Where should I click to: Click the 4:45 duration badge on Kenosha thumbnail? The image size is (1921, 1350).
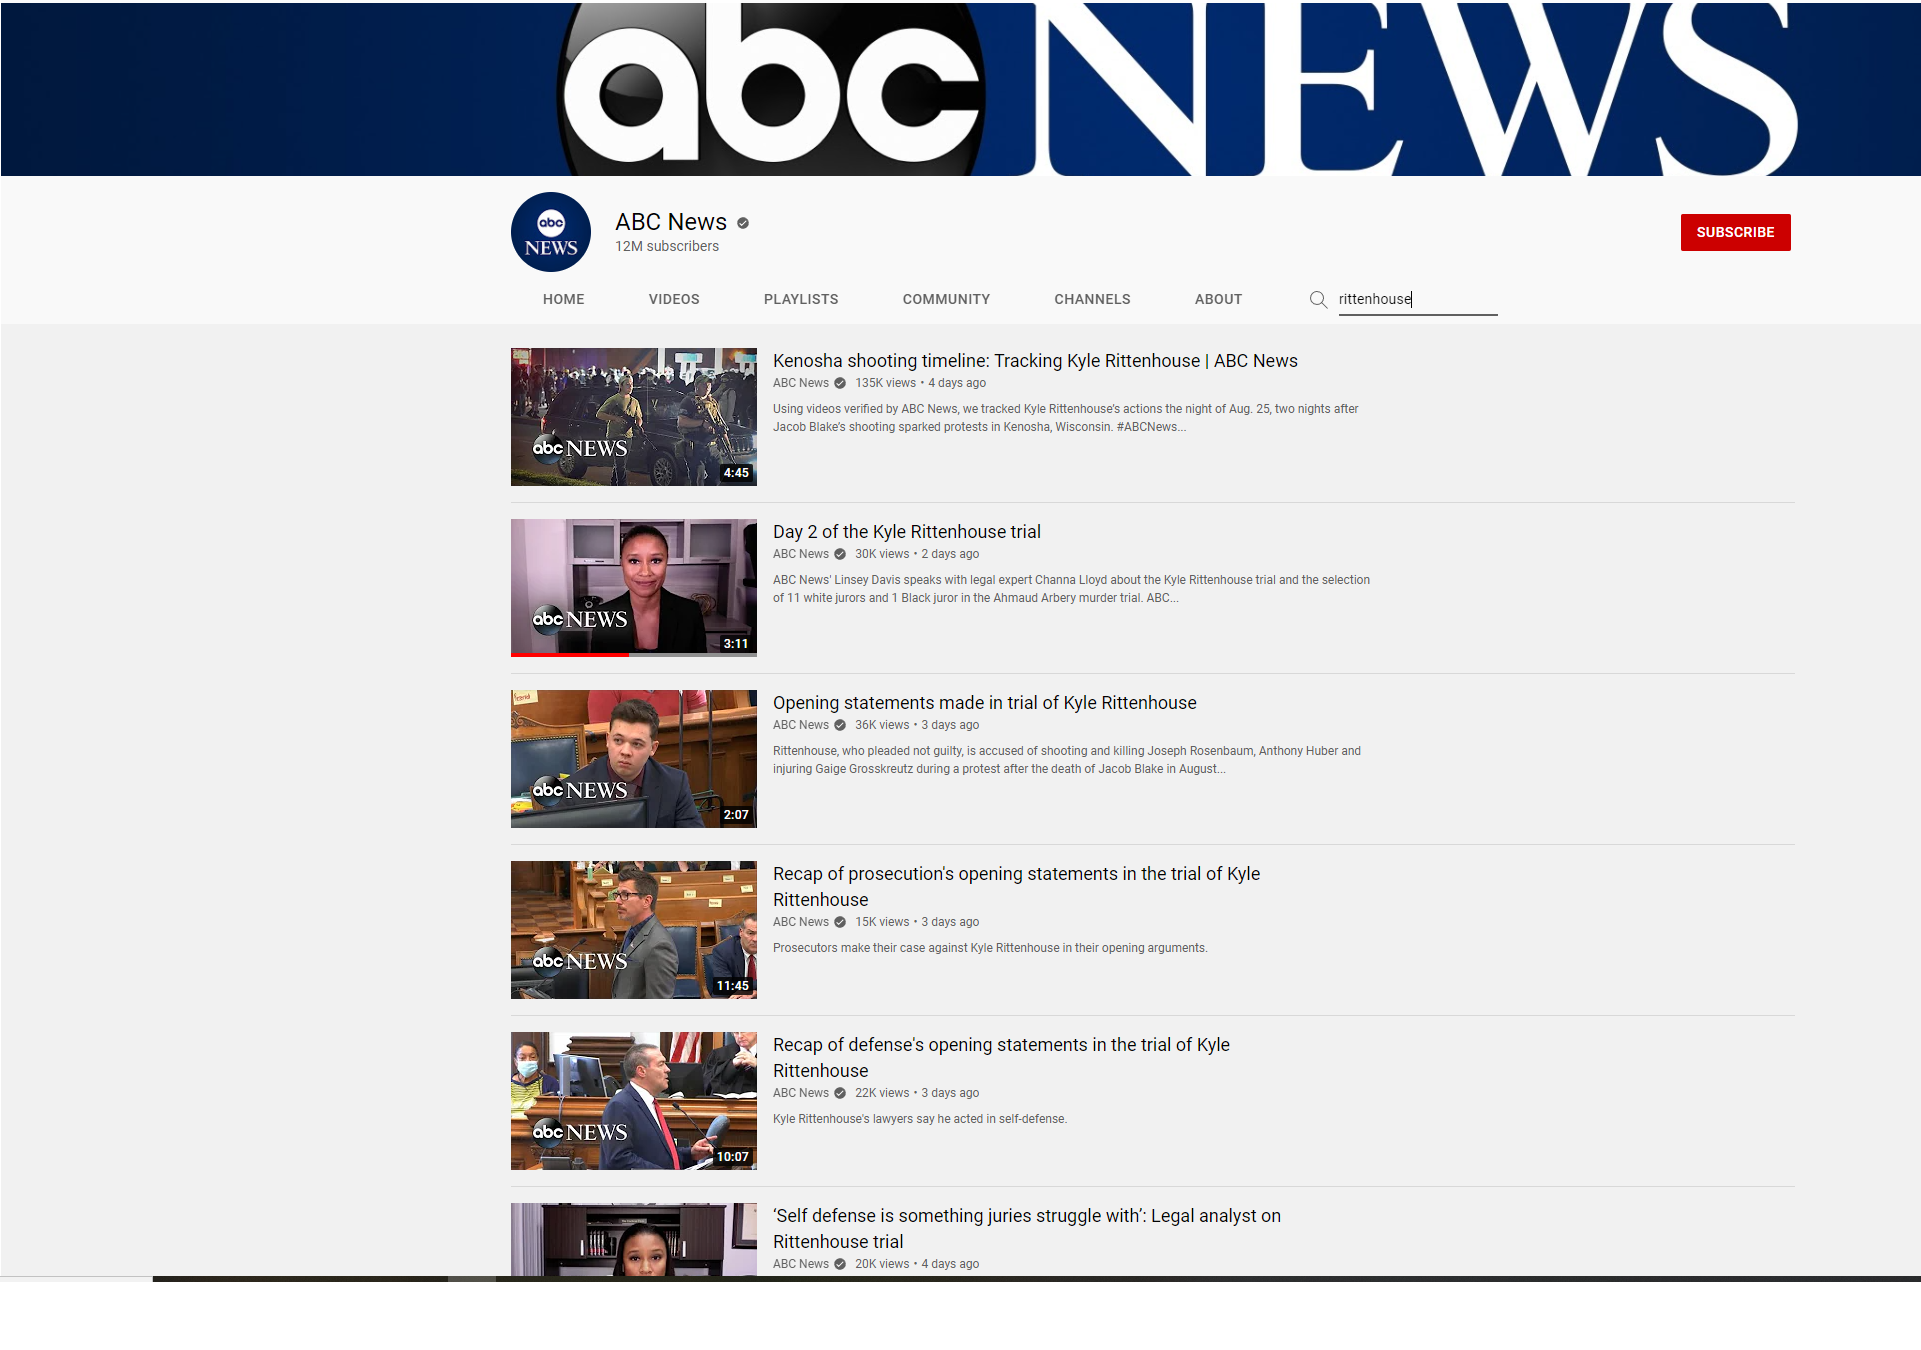[x=736, y=473]
